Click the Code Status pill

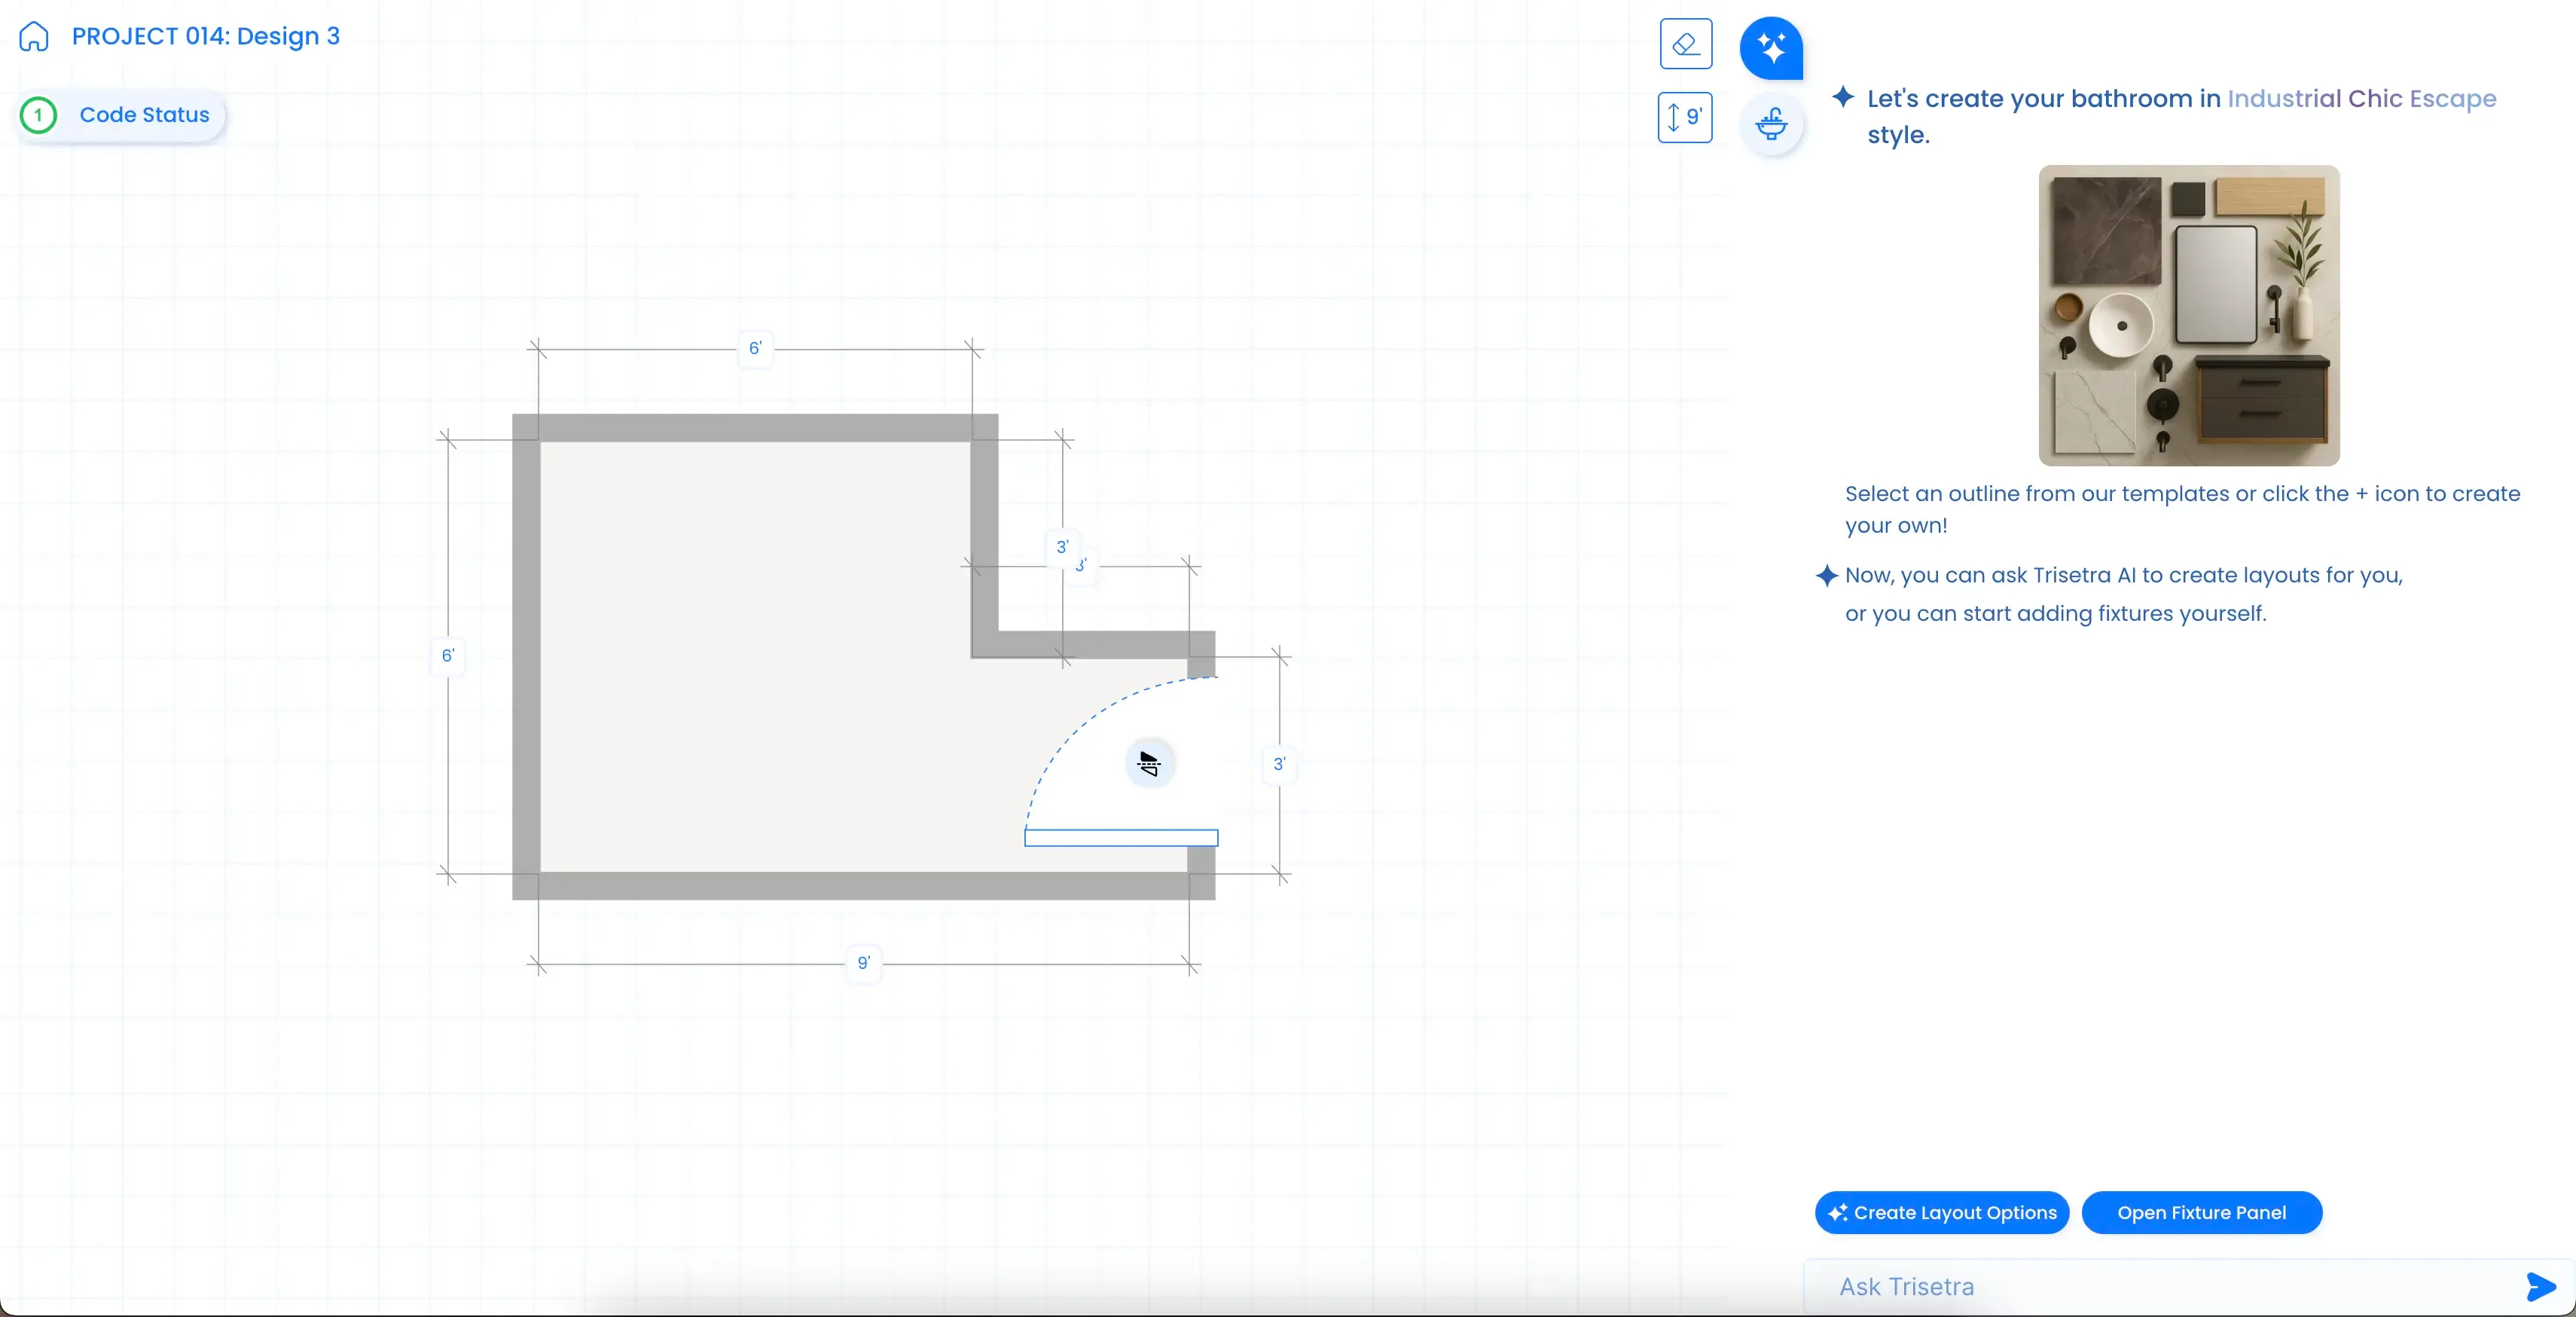[x=144, y=115]
